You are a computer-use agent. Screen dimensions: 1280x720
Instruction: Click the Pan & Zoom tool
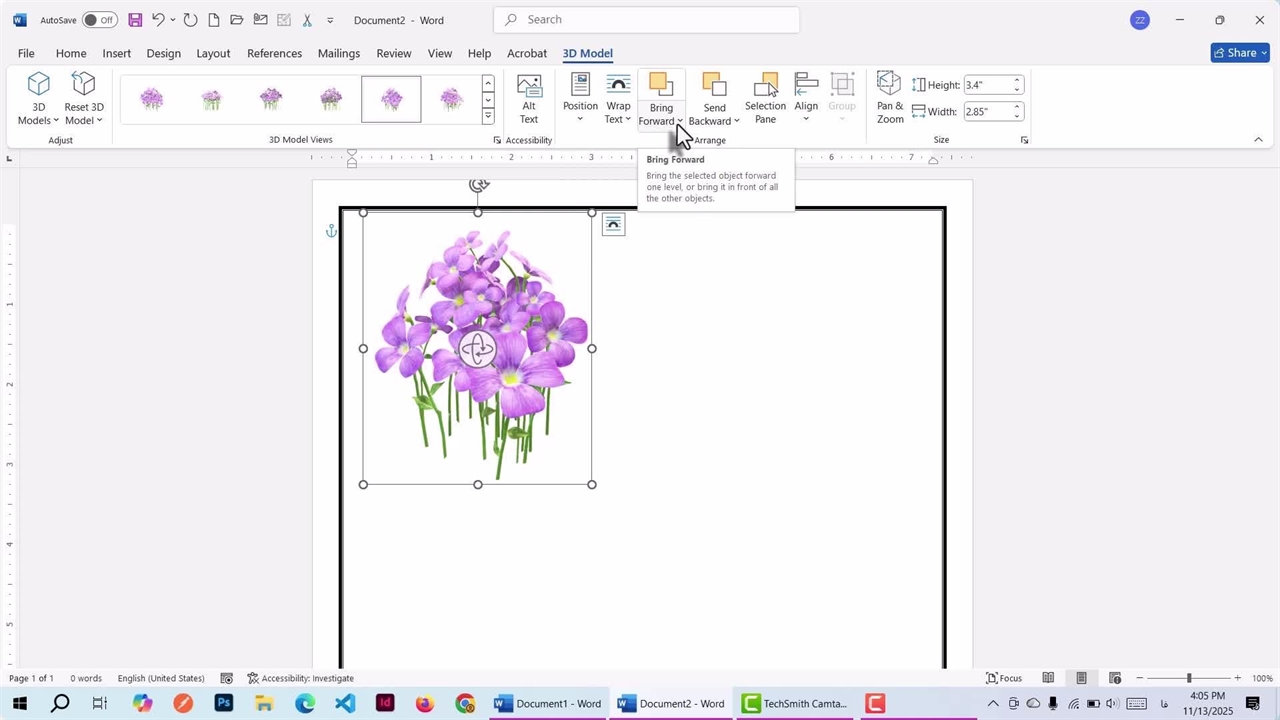[x=889, y=98]
